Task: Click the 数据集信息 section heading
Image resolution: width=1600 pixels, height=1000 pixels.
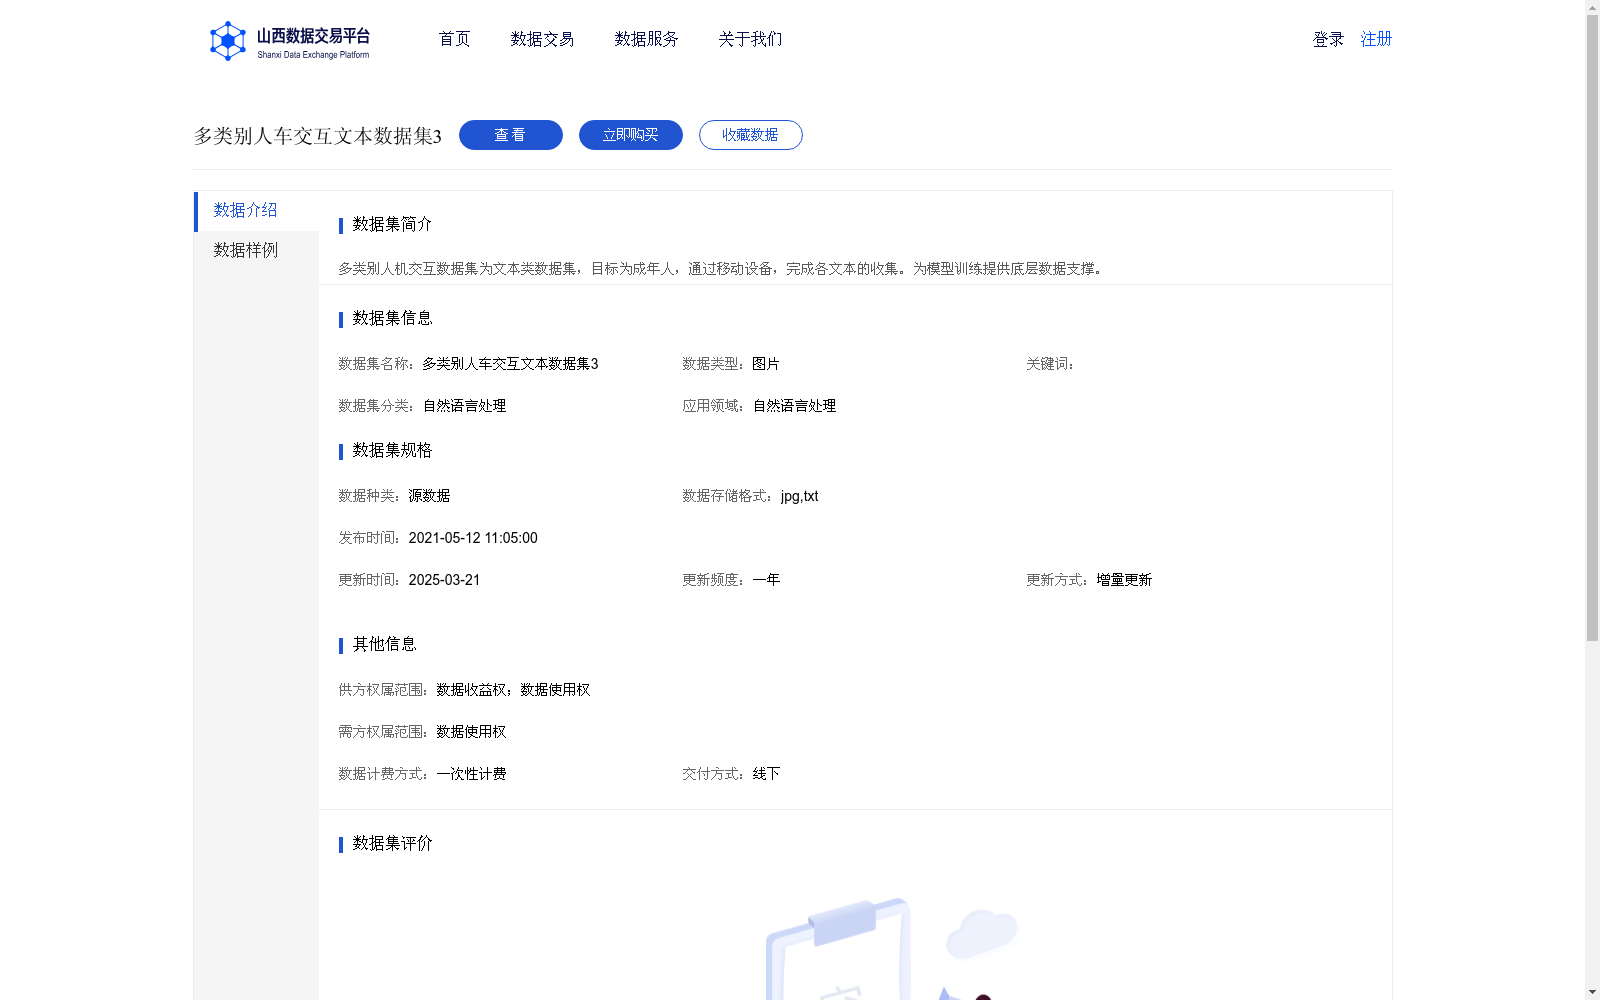Action: (x=392, y=318)
